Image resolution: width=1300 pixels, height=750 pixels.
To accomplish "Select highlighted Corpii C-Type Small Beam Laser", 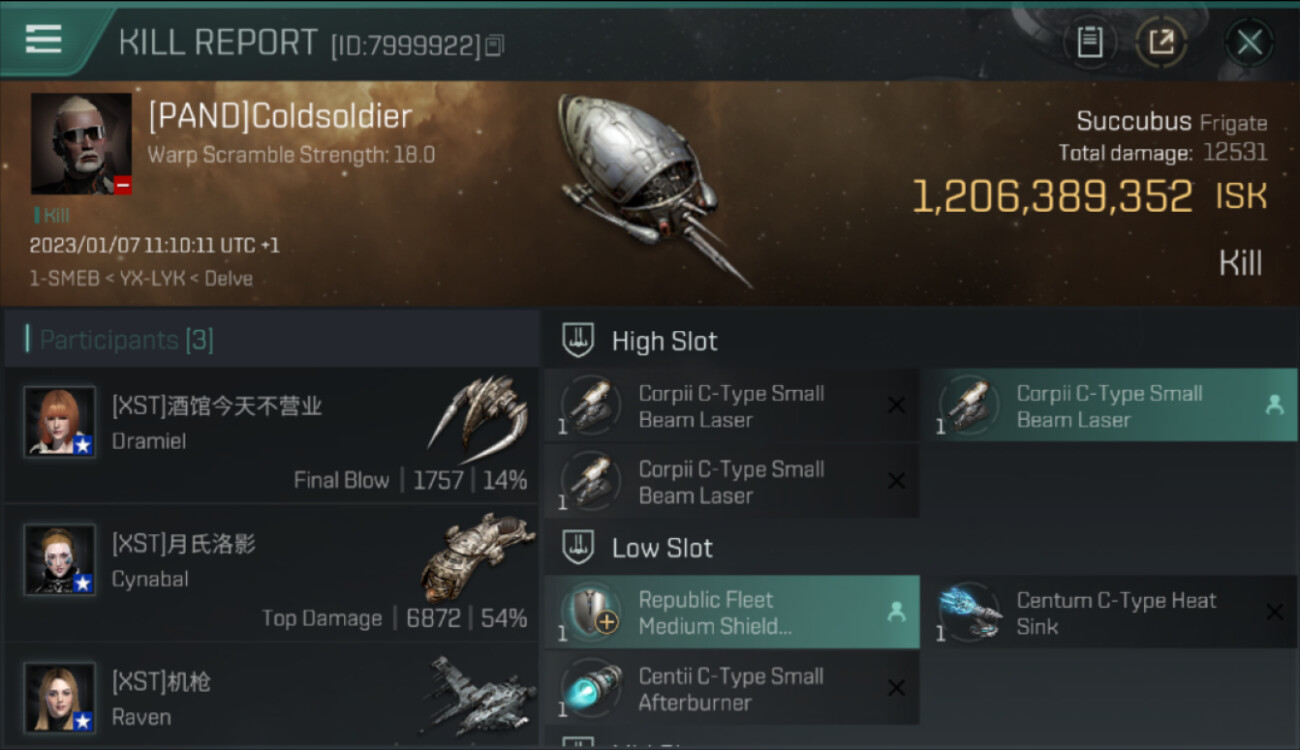I will (1109, 406).
